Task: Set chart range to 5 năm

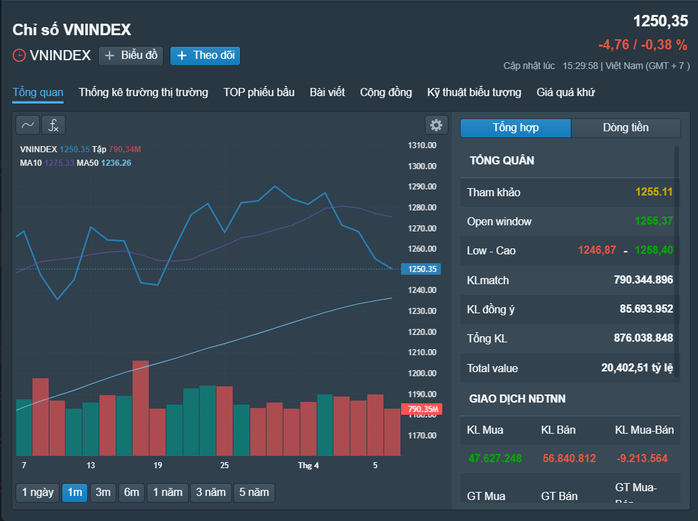Action: [x=254, y=493]
